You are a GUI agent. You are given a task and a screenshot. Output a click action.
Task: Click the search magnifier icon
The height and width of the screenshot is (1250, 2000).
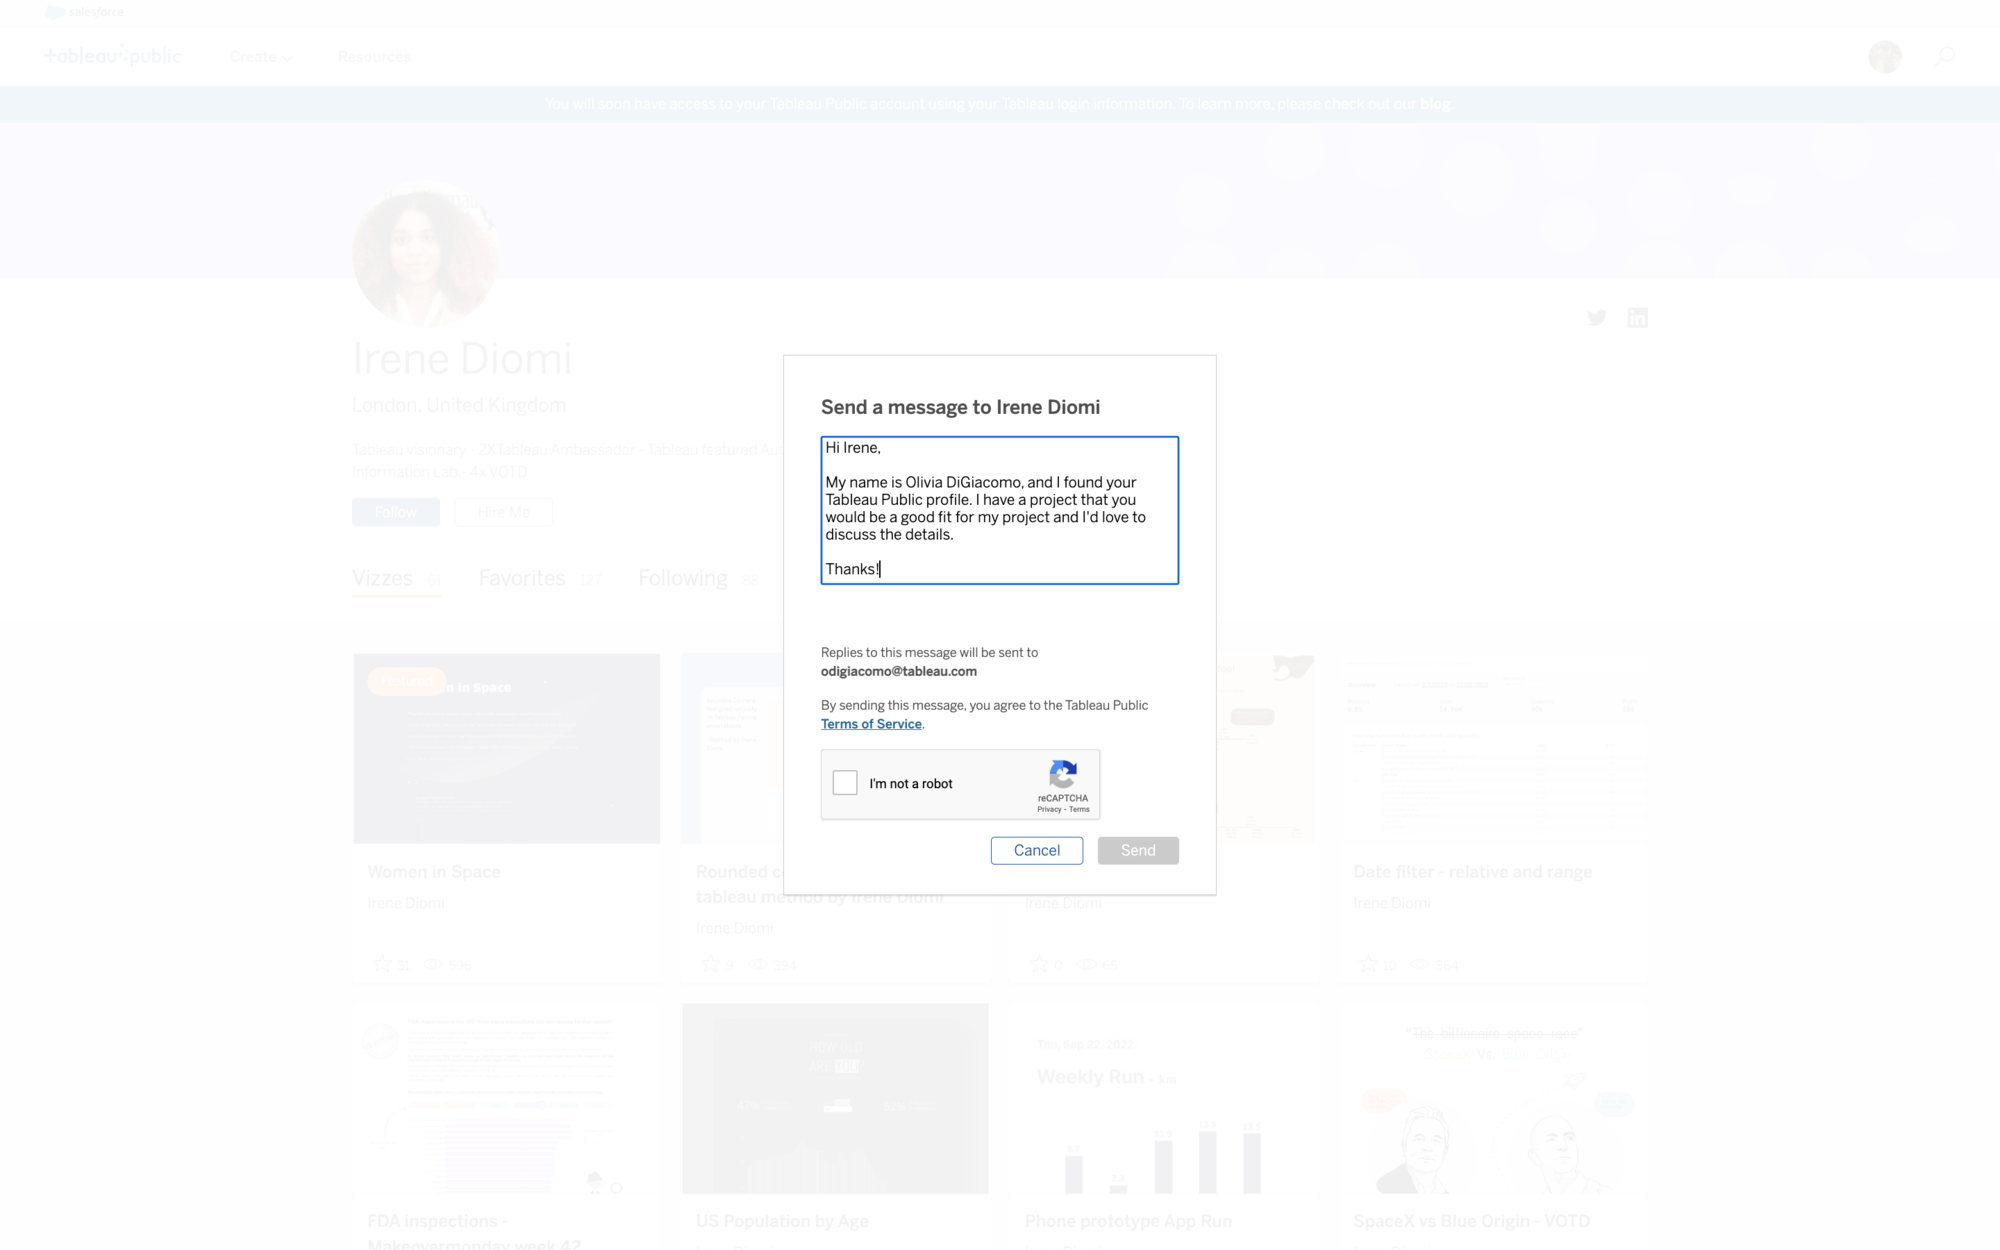pyautogui.click(x=1944, y=57)
